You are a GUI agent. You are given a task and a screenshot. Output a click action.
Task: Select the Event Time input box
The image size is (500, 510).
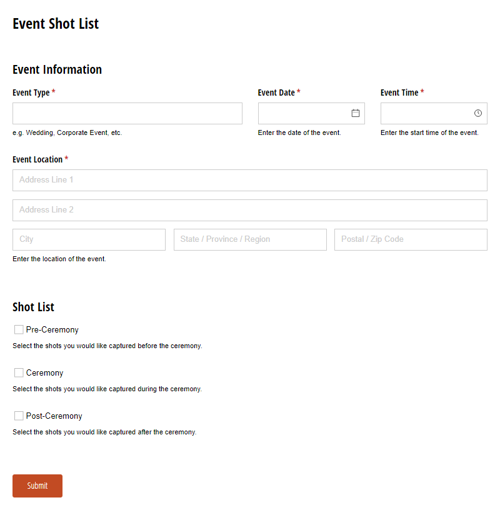(434, 113)
